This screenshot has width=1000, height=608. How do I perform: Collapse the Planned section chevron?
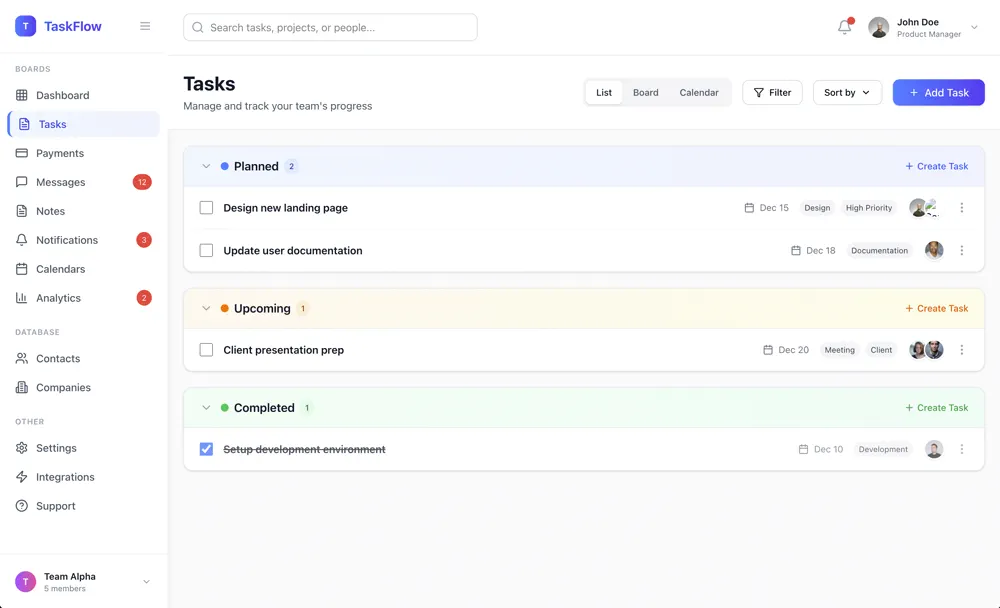pyautogui.click(x=206, y=167)
